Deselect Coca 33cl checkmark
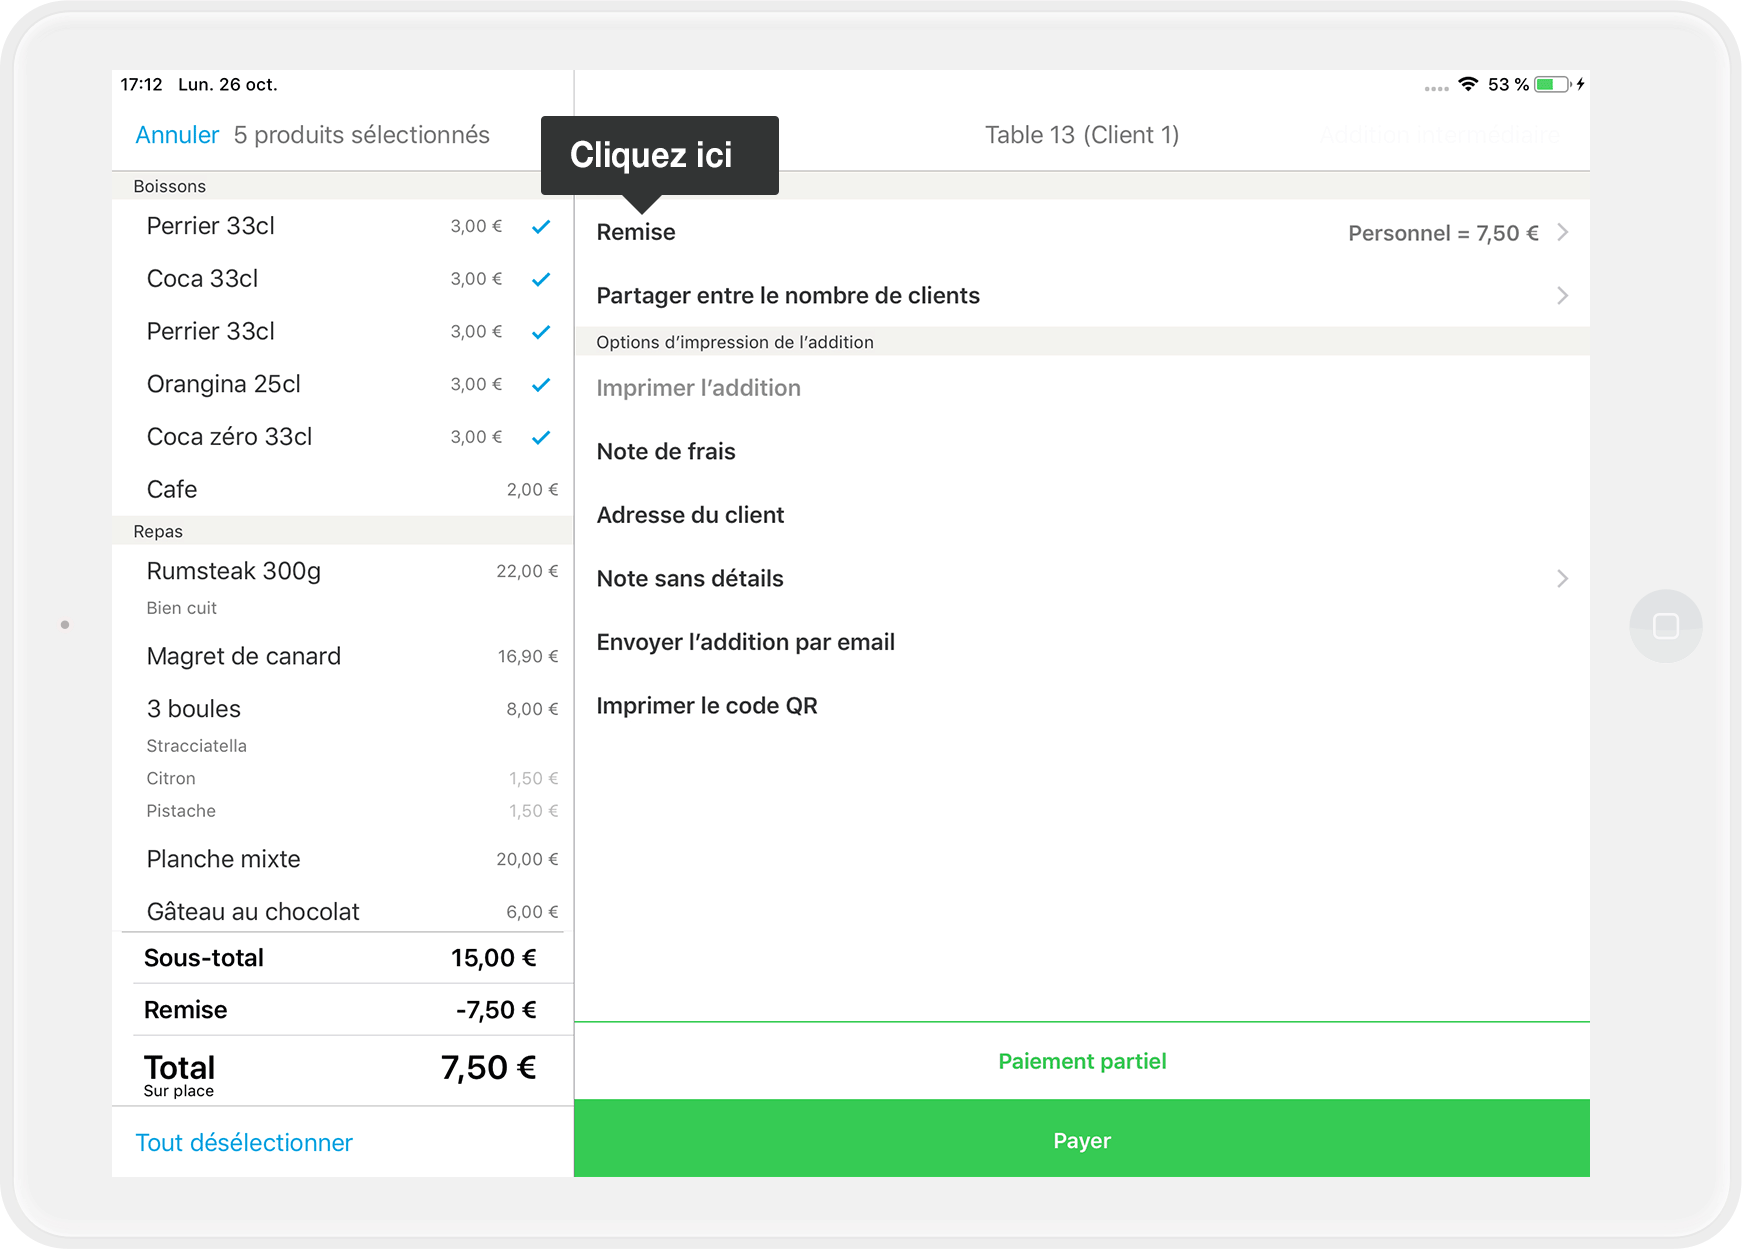 (541, 279)
